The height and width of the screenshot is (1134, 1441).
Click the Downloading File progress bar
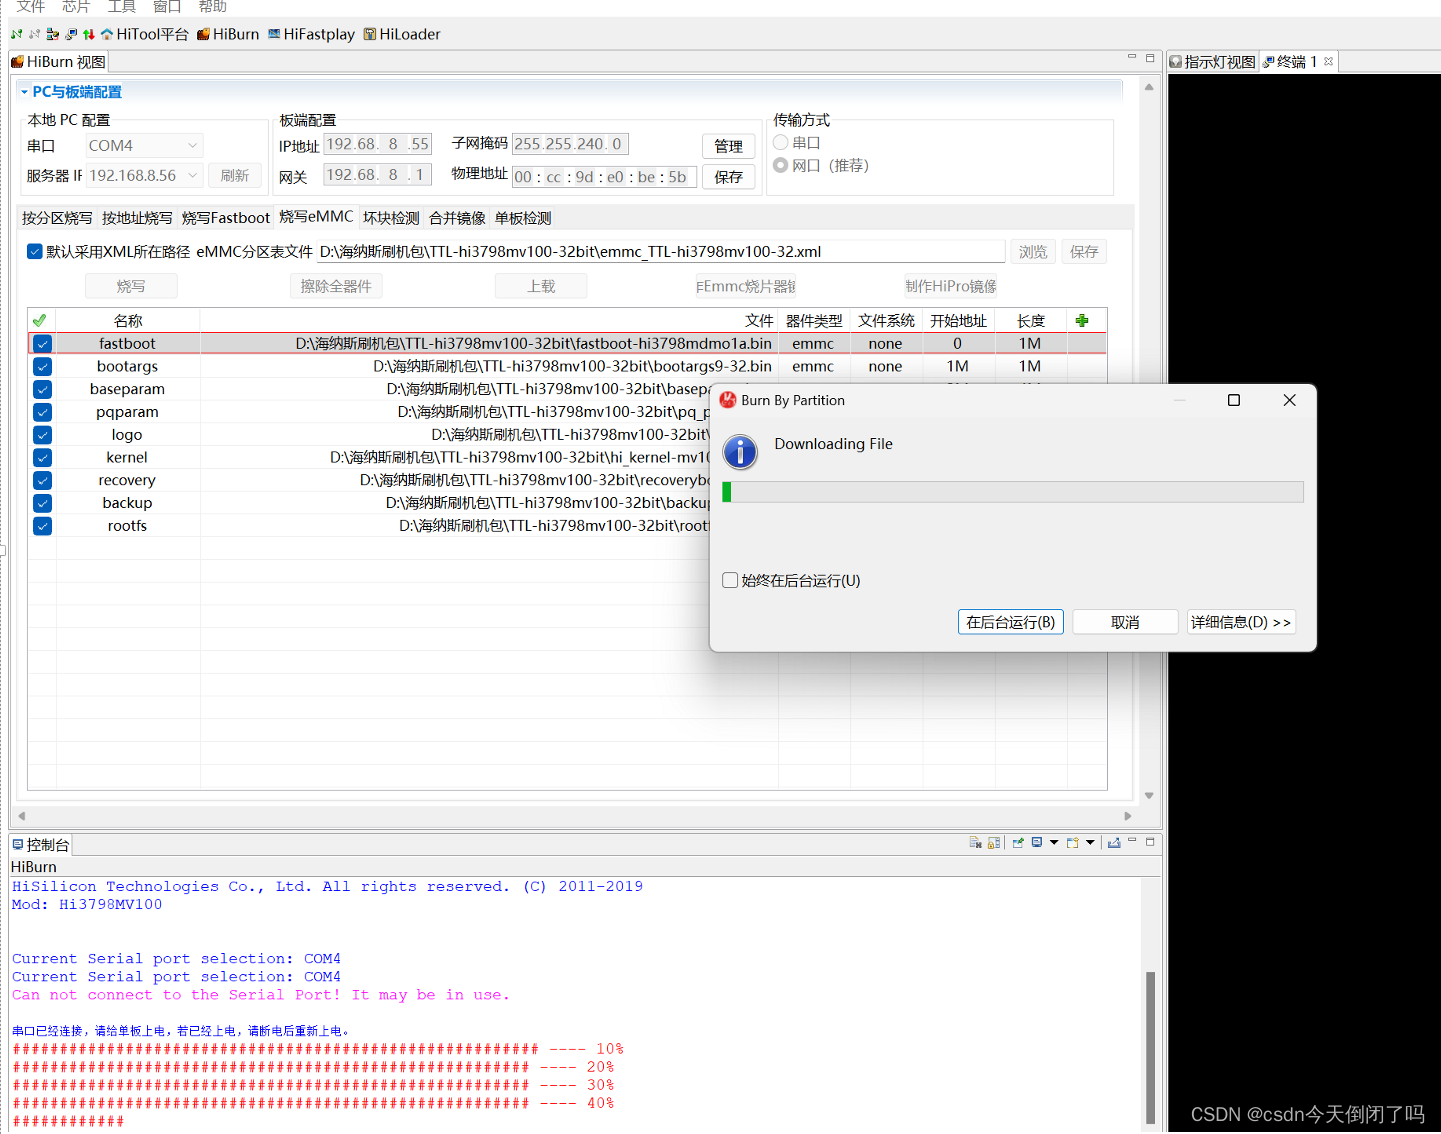click(1013, 492)
